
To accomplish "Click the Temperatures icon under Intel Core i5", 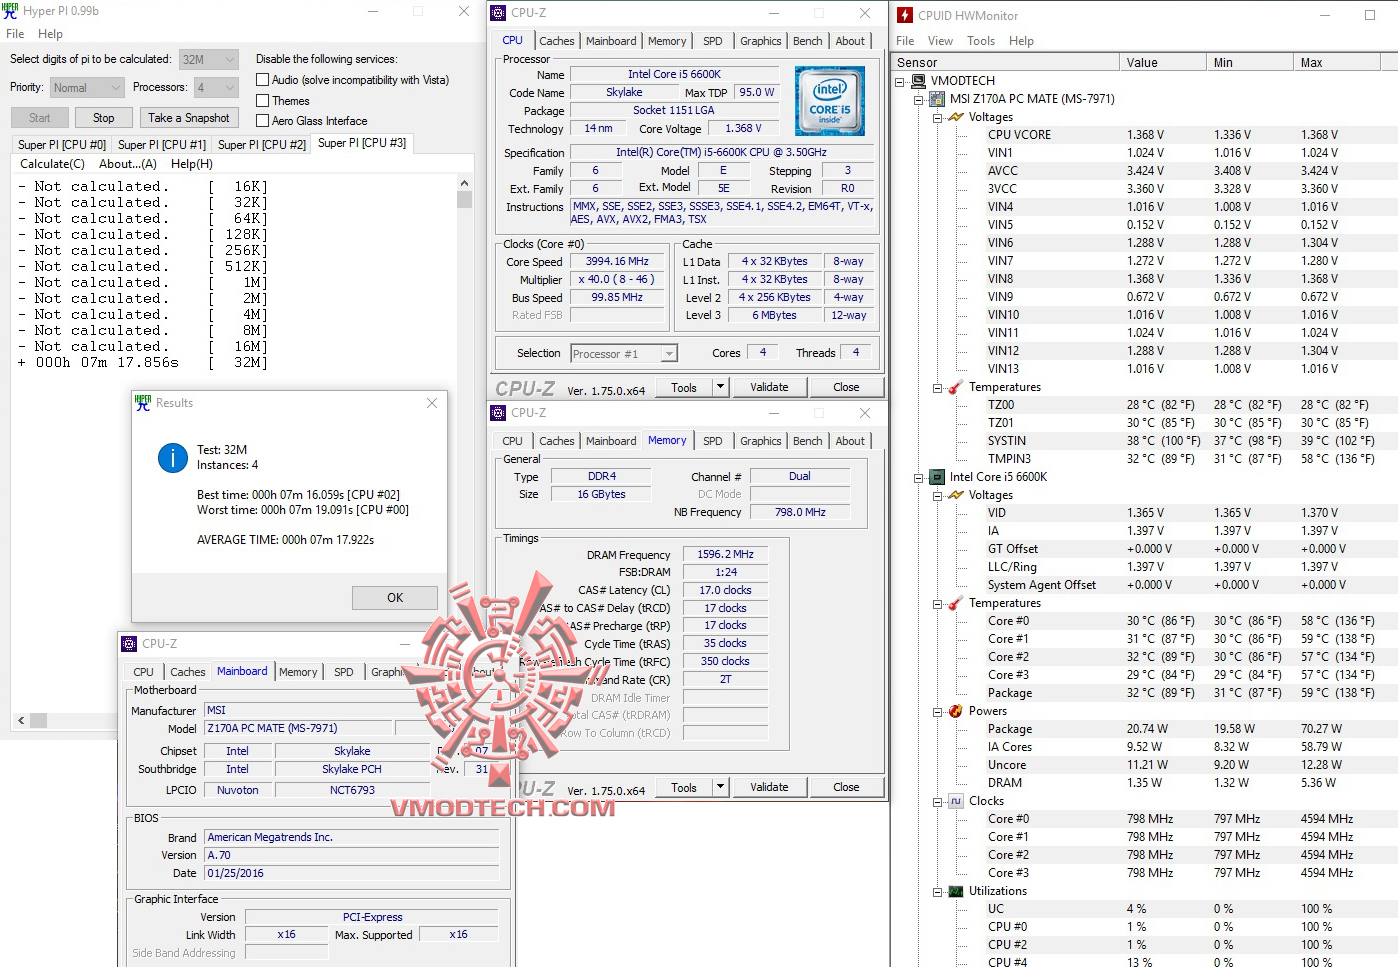I will [x=956, y=603].
